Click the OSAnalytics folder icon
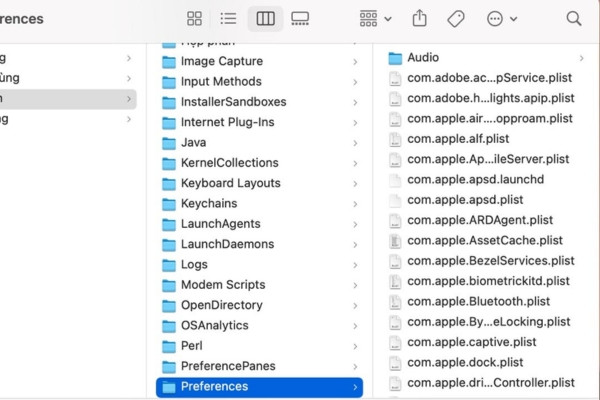Image resolution: width=600 pixels, height=400 pixels. 169,326
